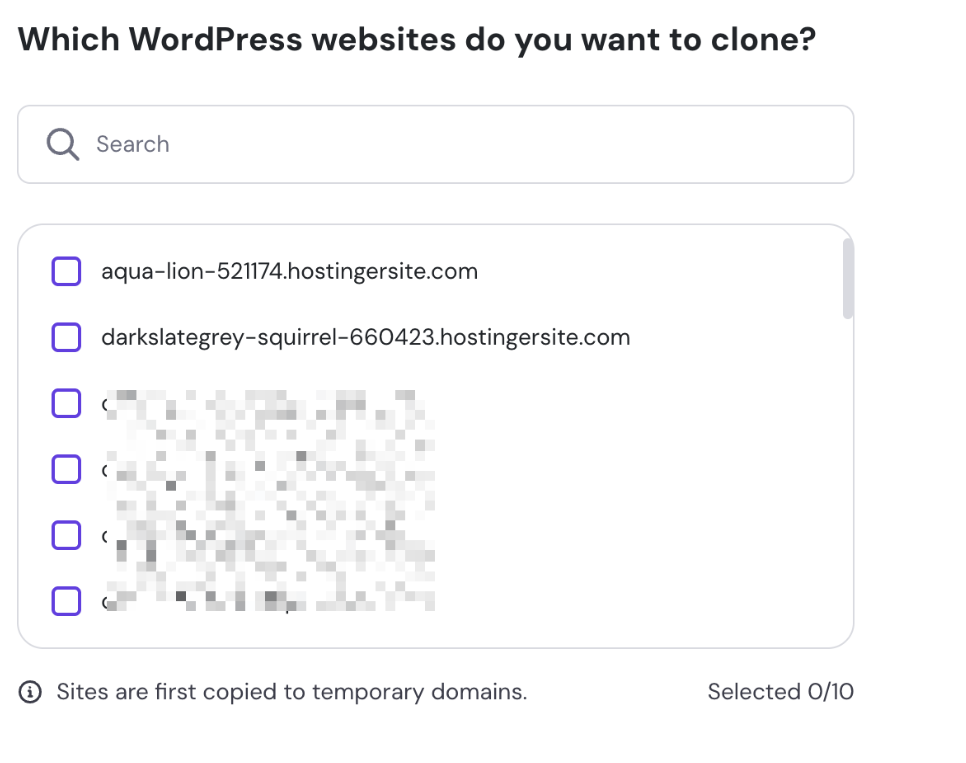This screenshot has width=966, height=763.
Task: Select the third checkbox in the site list
Action: point(66,404)
